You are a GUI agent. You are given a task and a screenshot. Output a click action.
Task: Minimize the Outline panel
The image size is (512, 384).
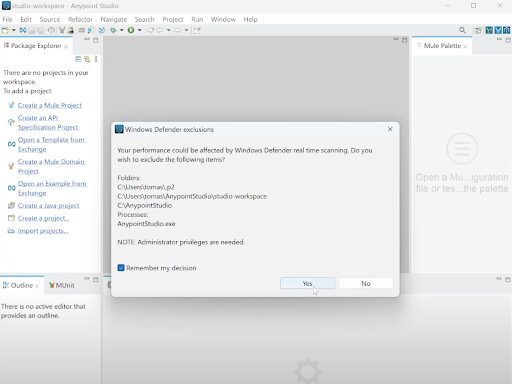click(x=87, y=279)
